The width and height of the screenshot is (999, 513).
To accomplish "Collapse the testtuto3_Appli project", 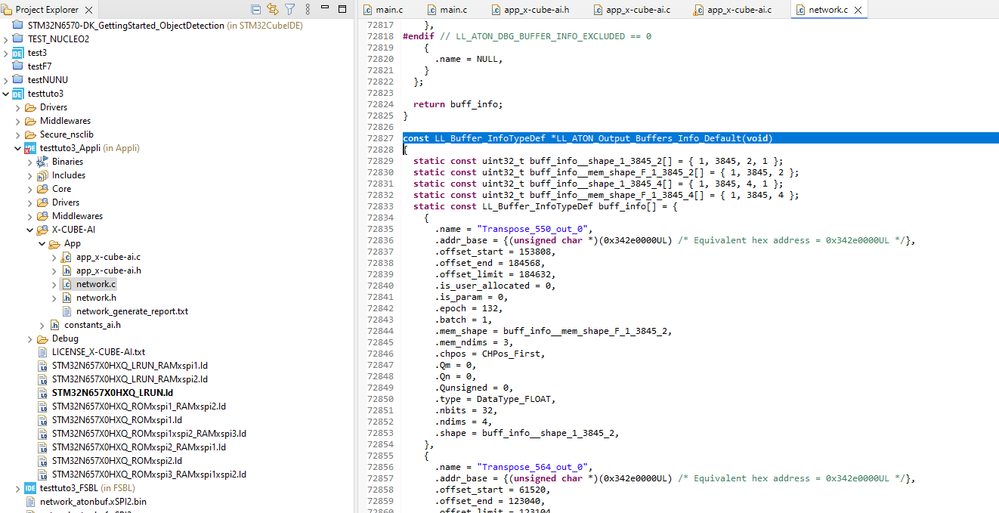I will click(x=18, y=148).
